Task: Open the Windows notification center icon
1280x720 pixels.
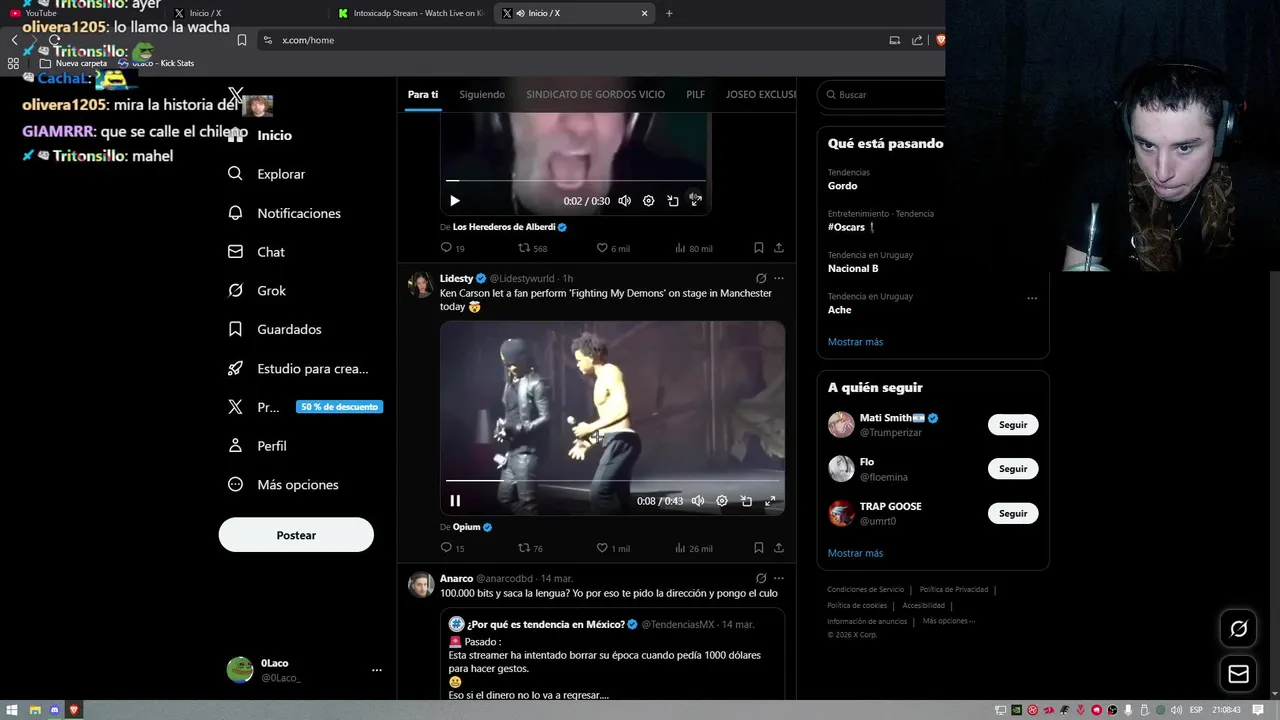Action: coord(1258,710)
